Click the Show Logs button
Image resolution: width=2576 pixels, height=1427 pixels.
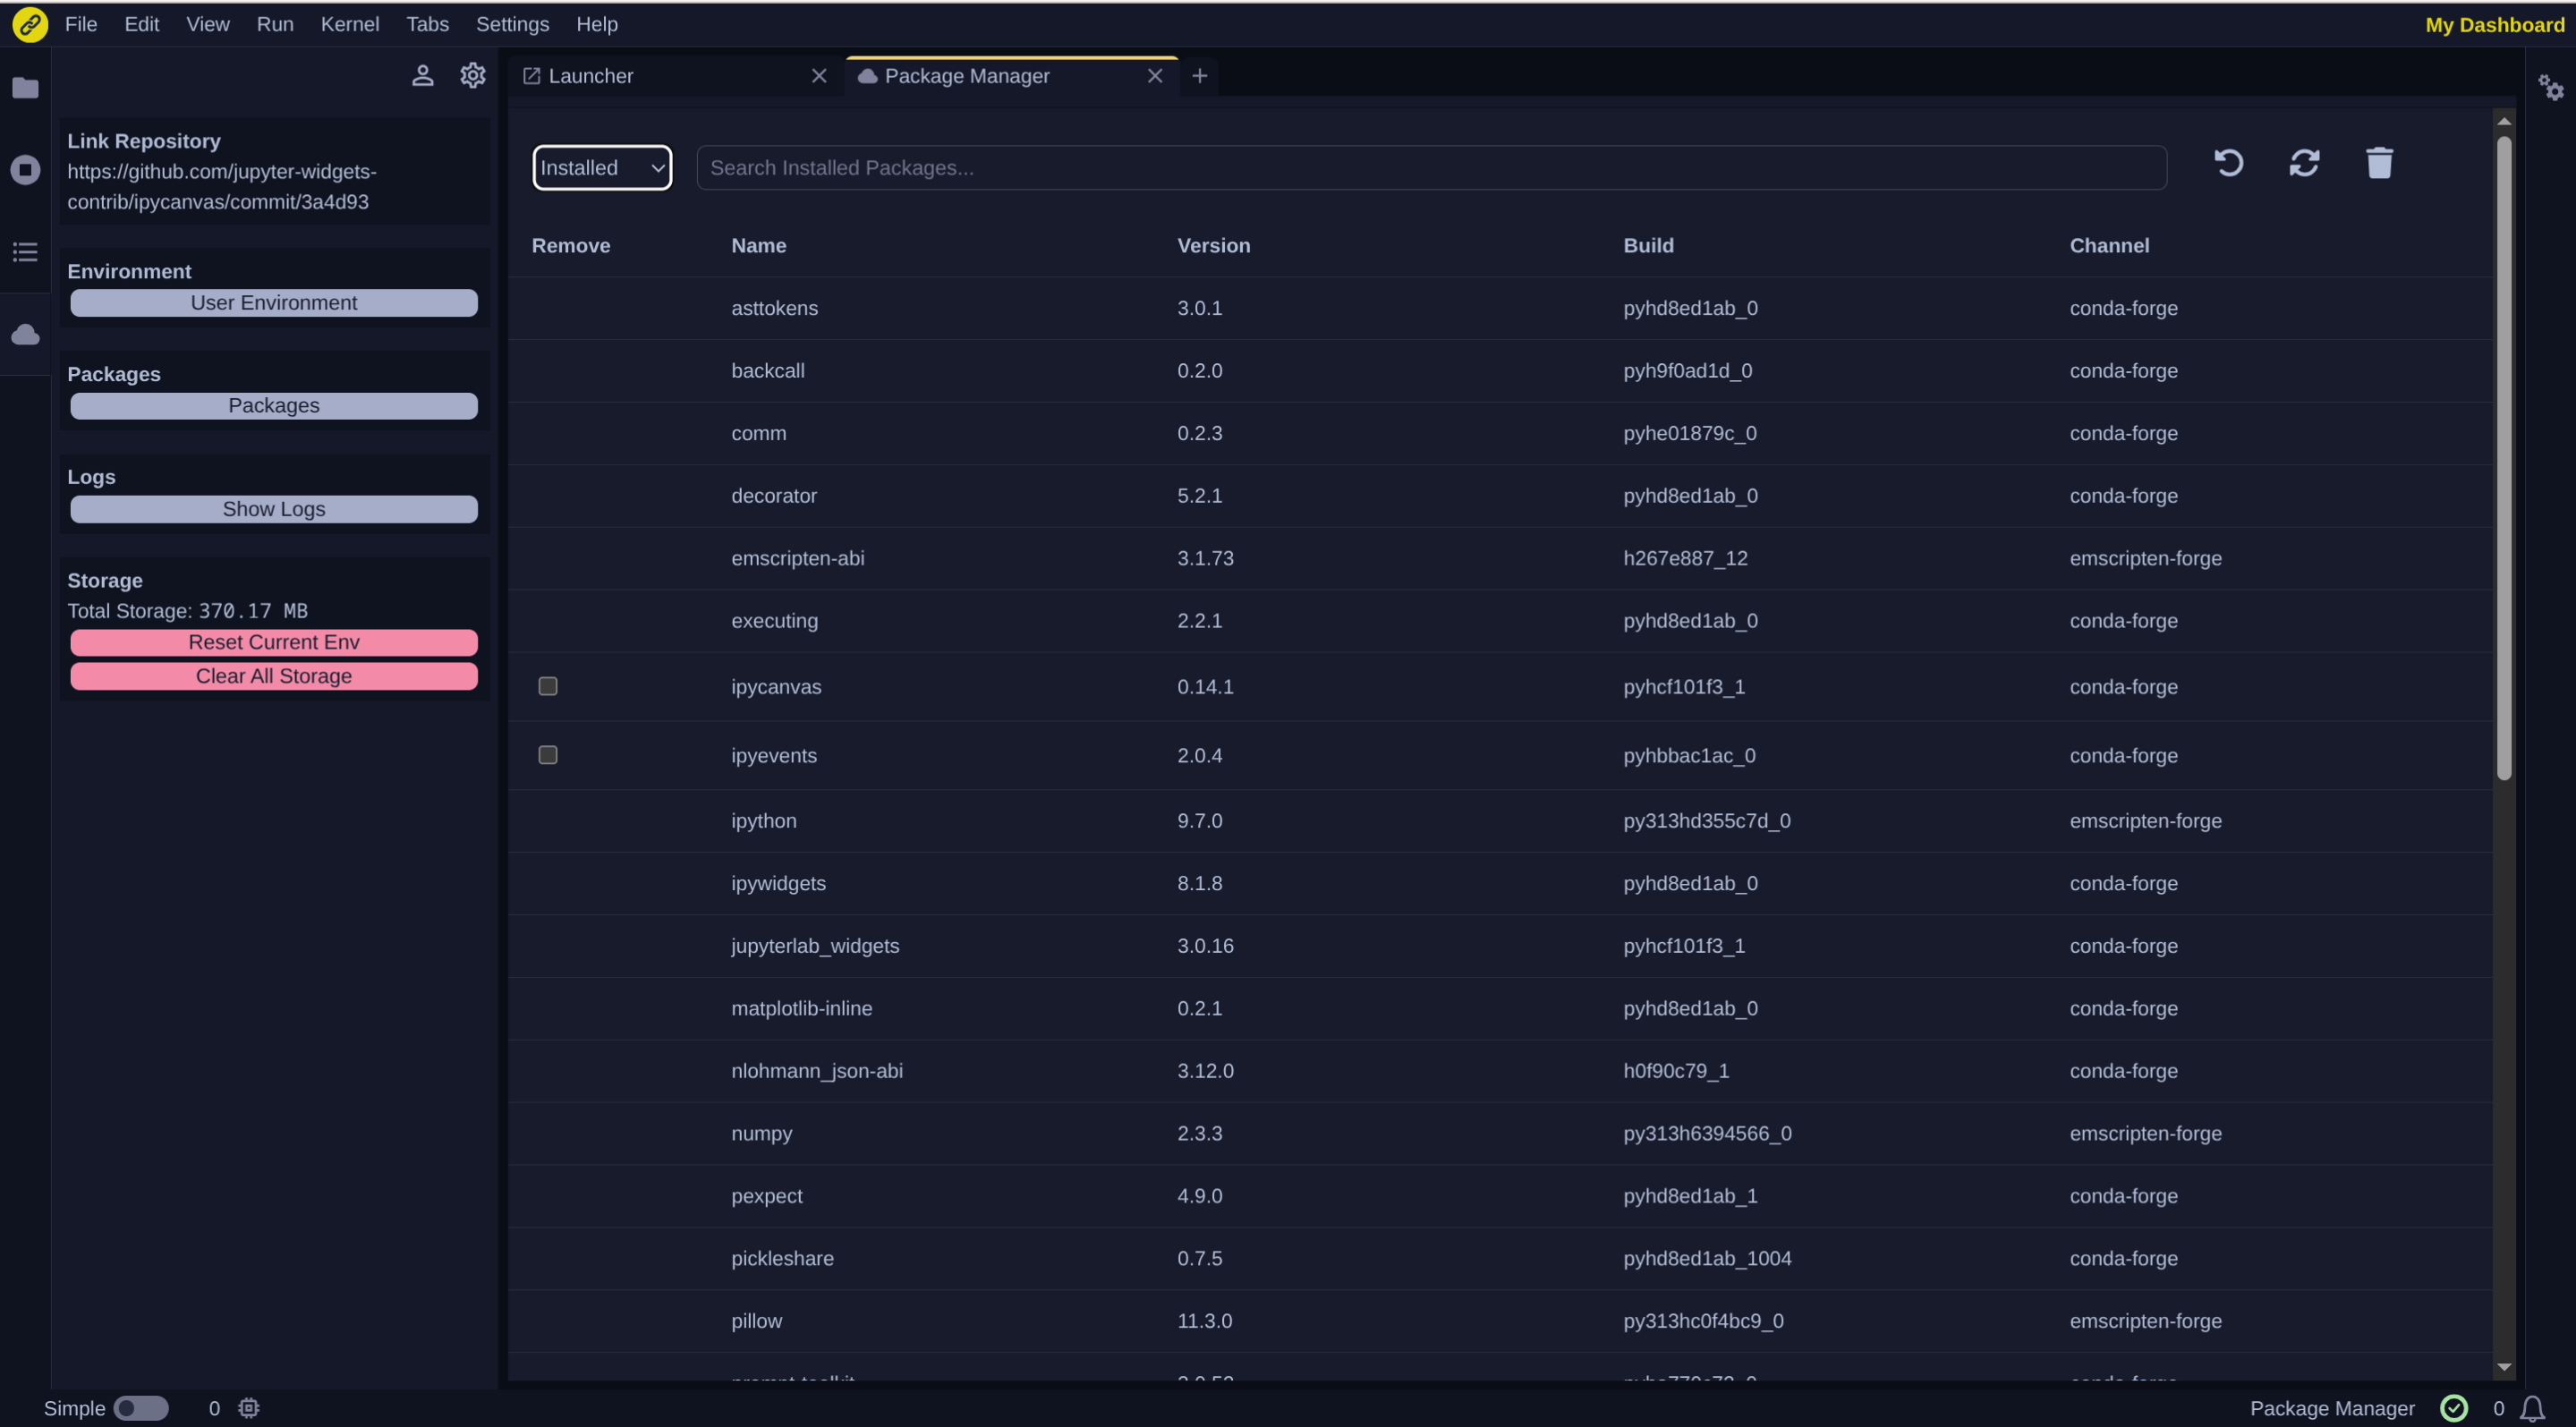point(273,509)
